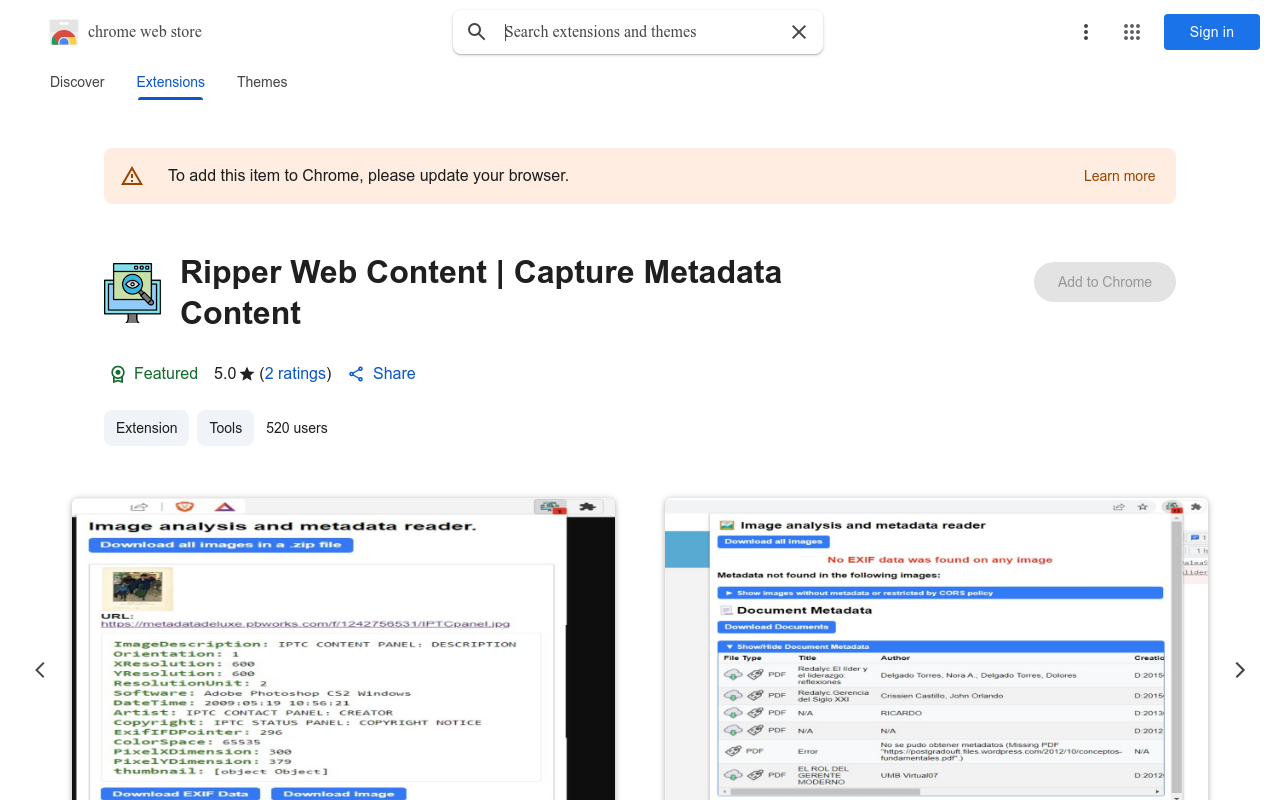Open the three-dot more options menu
The width and height of the screenshot is (1280, 800).
[x=1086, y=32]
